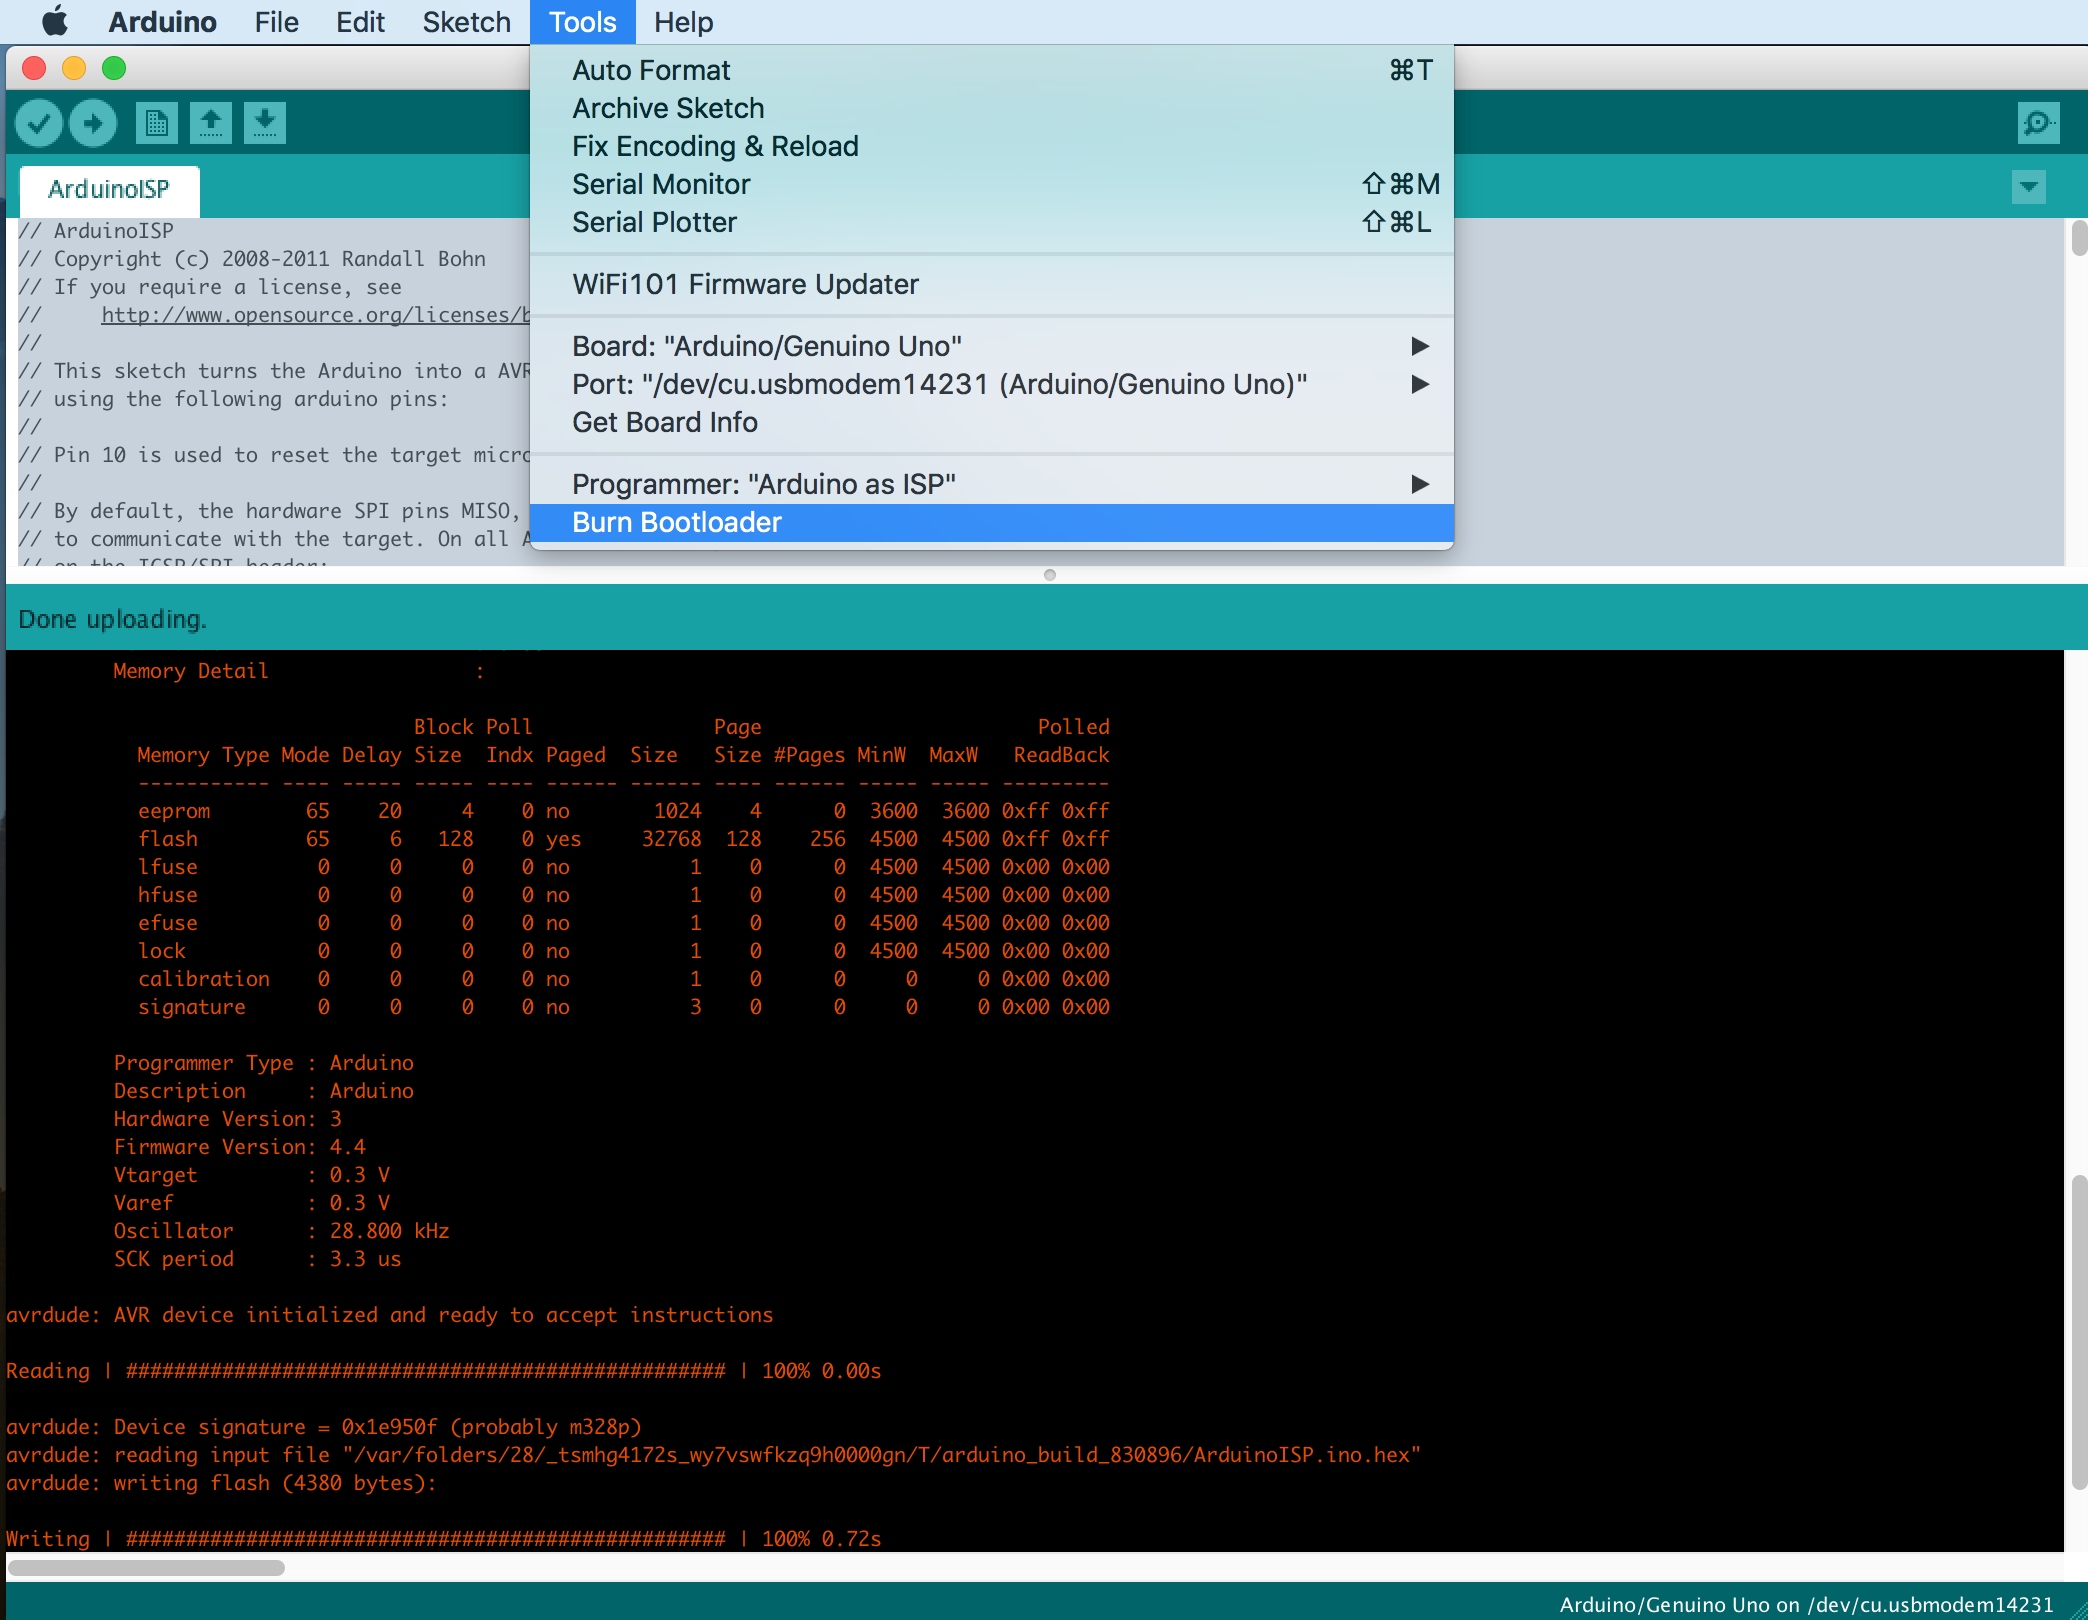
Task: Select Auto Format from Tools menu
Action: click(991, 70)
